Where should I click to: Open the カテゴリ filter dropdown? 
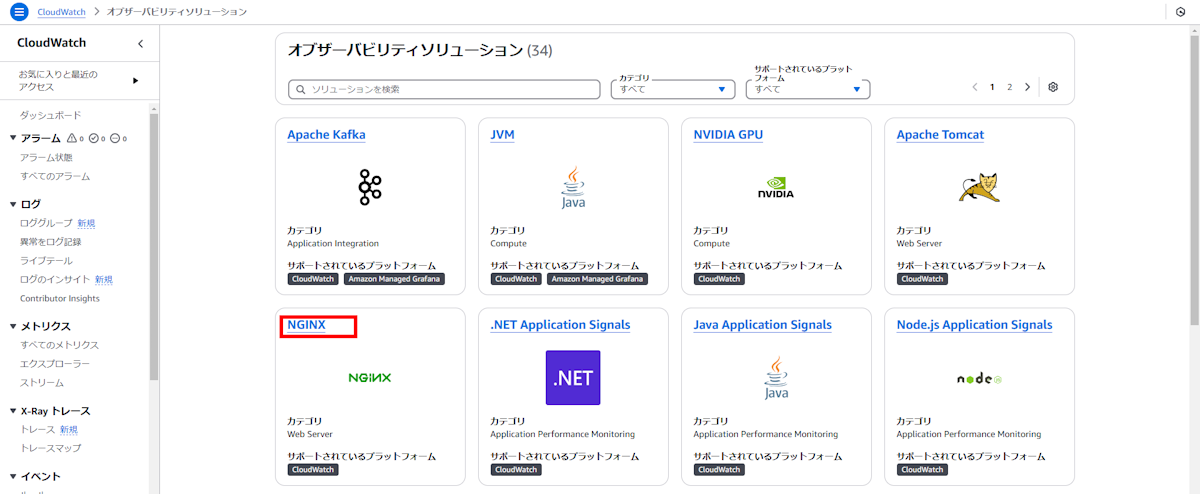(x=673, y=89)
